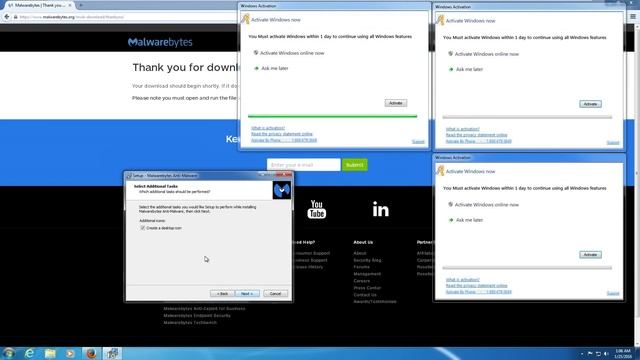Open privacy statement link in the lower-right window
This screenshot has height=360, width=640.
pos(476,286)
